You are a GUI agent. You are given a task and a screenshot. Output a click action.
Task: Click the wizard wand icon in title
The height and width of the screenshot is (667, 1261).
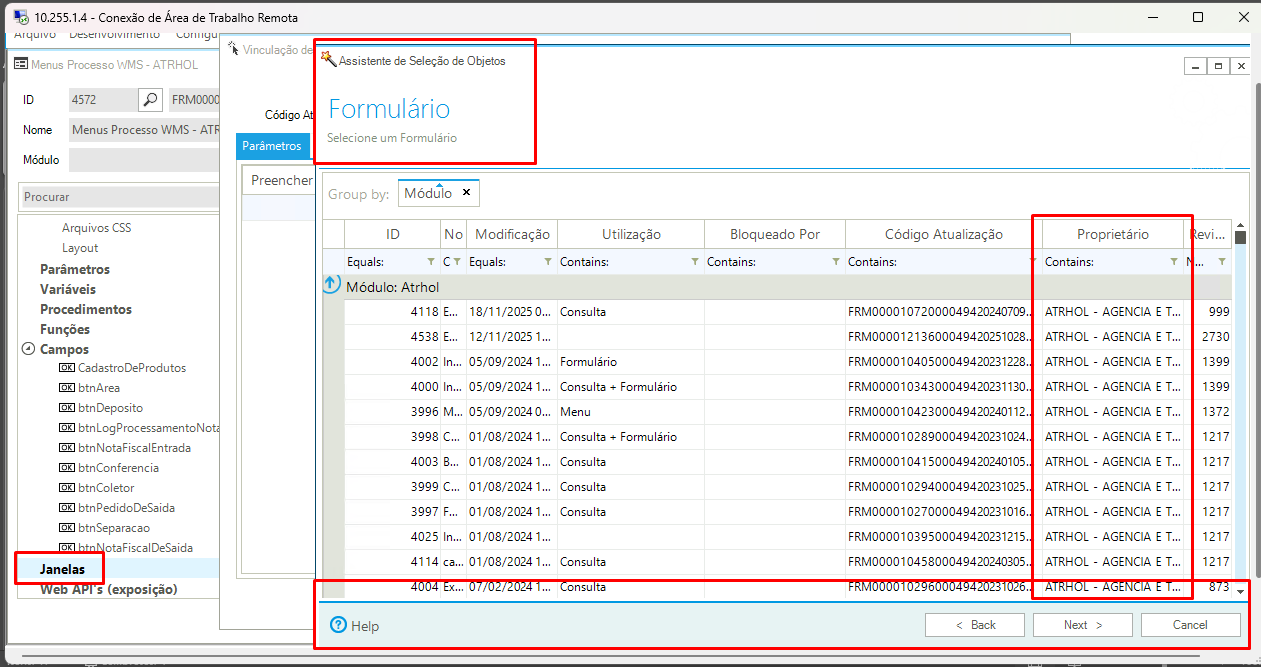[x=328, y=60]
